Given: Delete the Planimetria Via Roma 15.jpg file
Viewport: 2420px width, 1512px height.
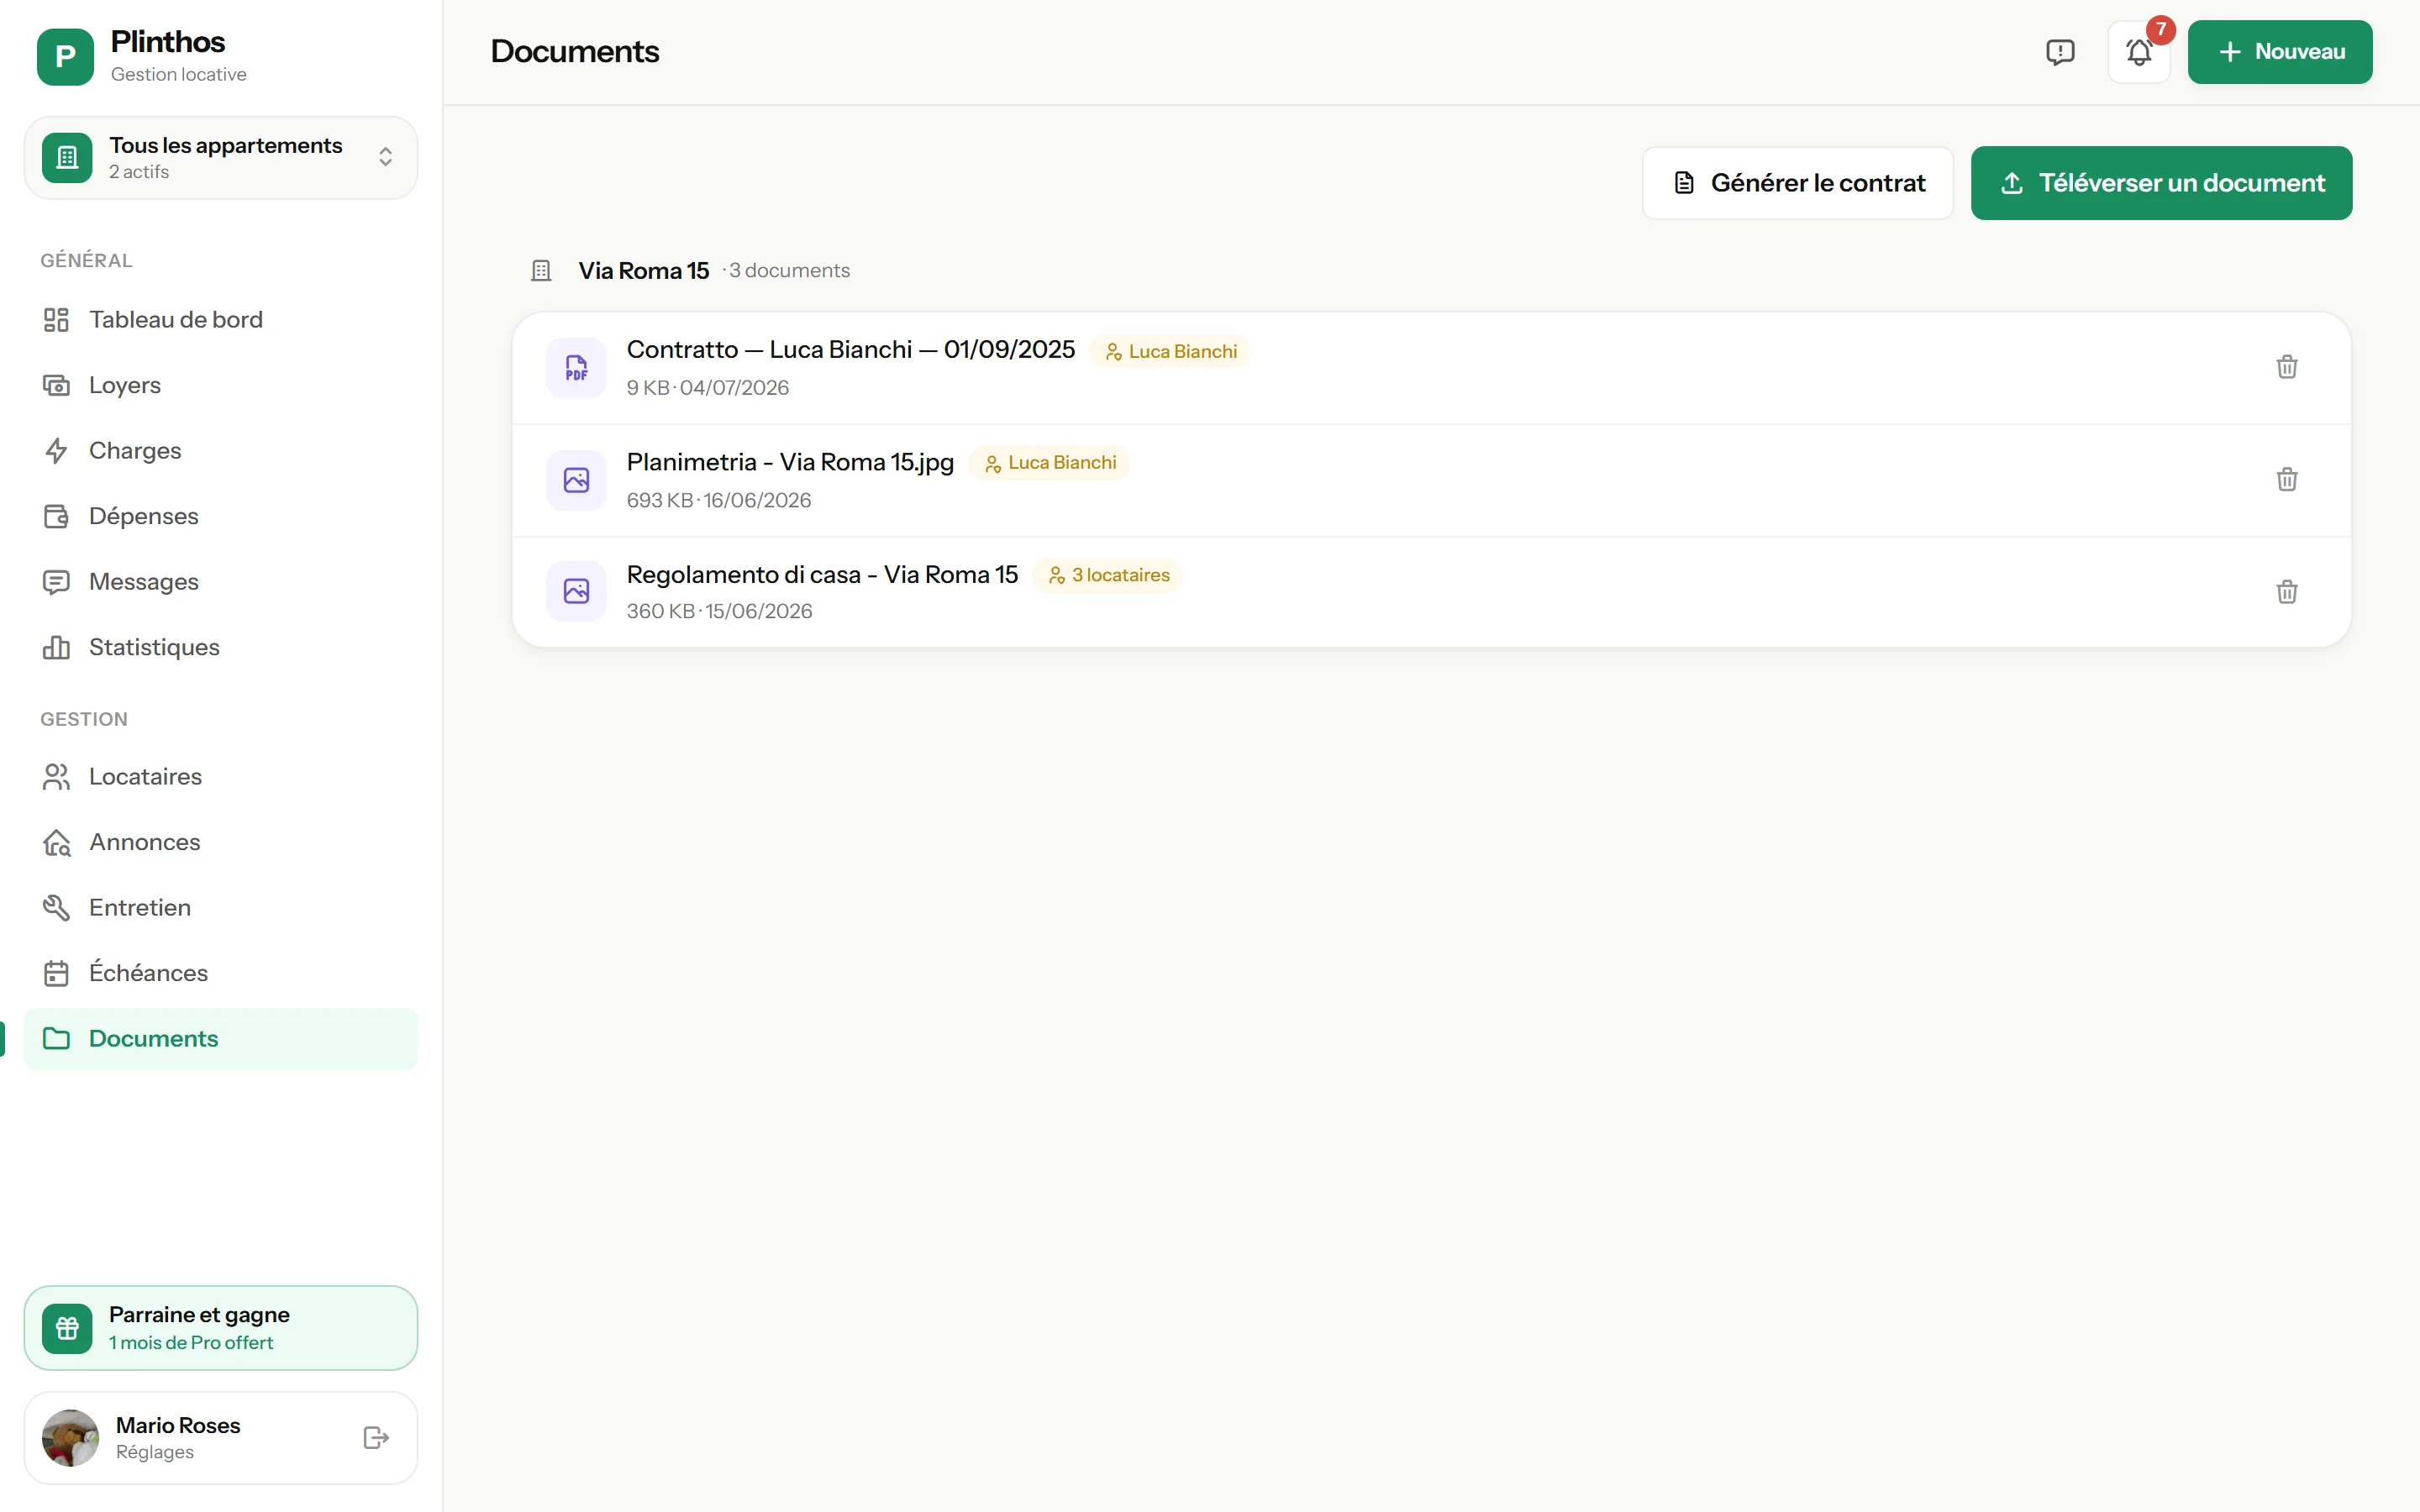Looking at the screenshot, I should pyautogui.click(x=2286, y=480).
